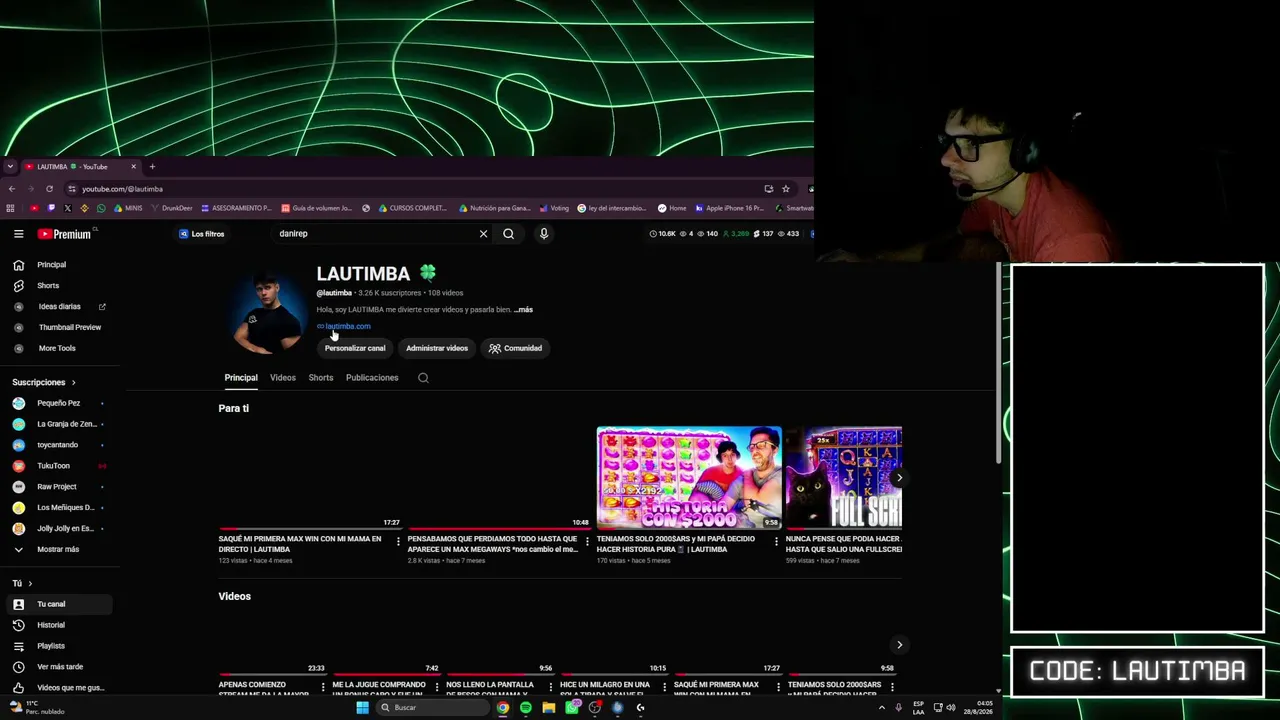This screenshot has height=720, width=1280.
Task: Reload the page in the browser
Action: click(x=49, y=189)
